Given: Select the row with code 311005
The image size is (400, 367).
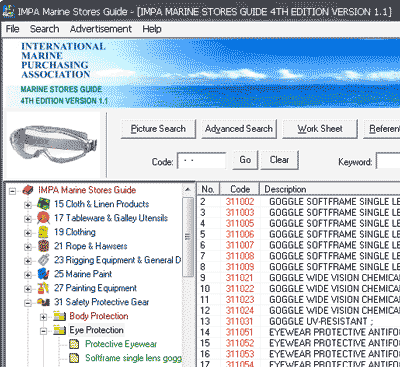Looking at the screenshot, I should [x=299, y=223].
